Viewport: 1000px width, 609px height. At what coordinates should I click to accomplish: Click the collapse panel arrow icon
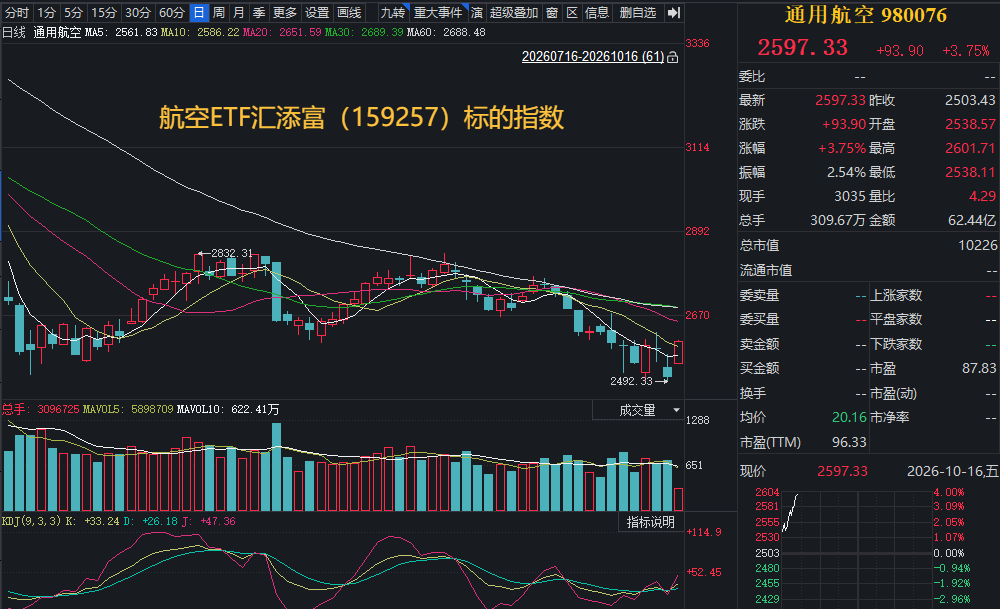[673, 13]
